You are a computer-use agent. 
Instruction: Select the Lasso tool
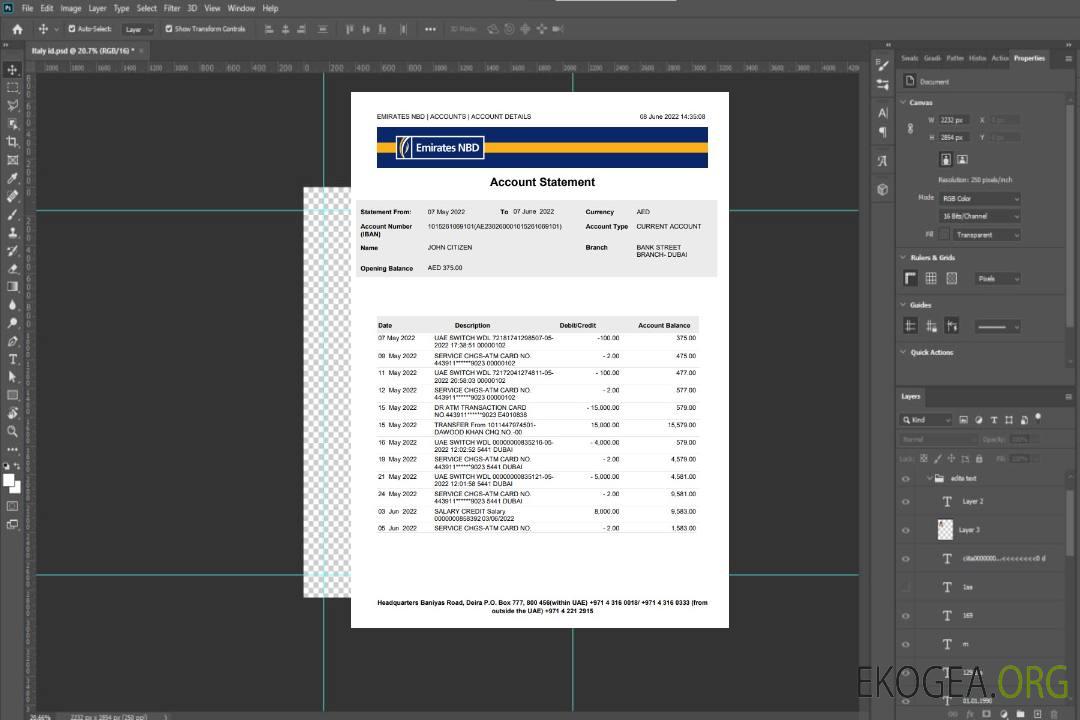[12, 105]
